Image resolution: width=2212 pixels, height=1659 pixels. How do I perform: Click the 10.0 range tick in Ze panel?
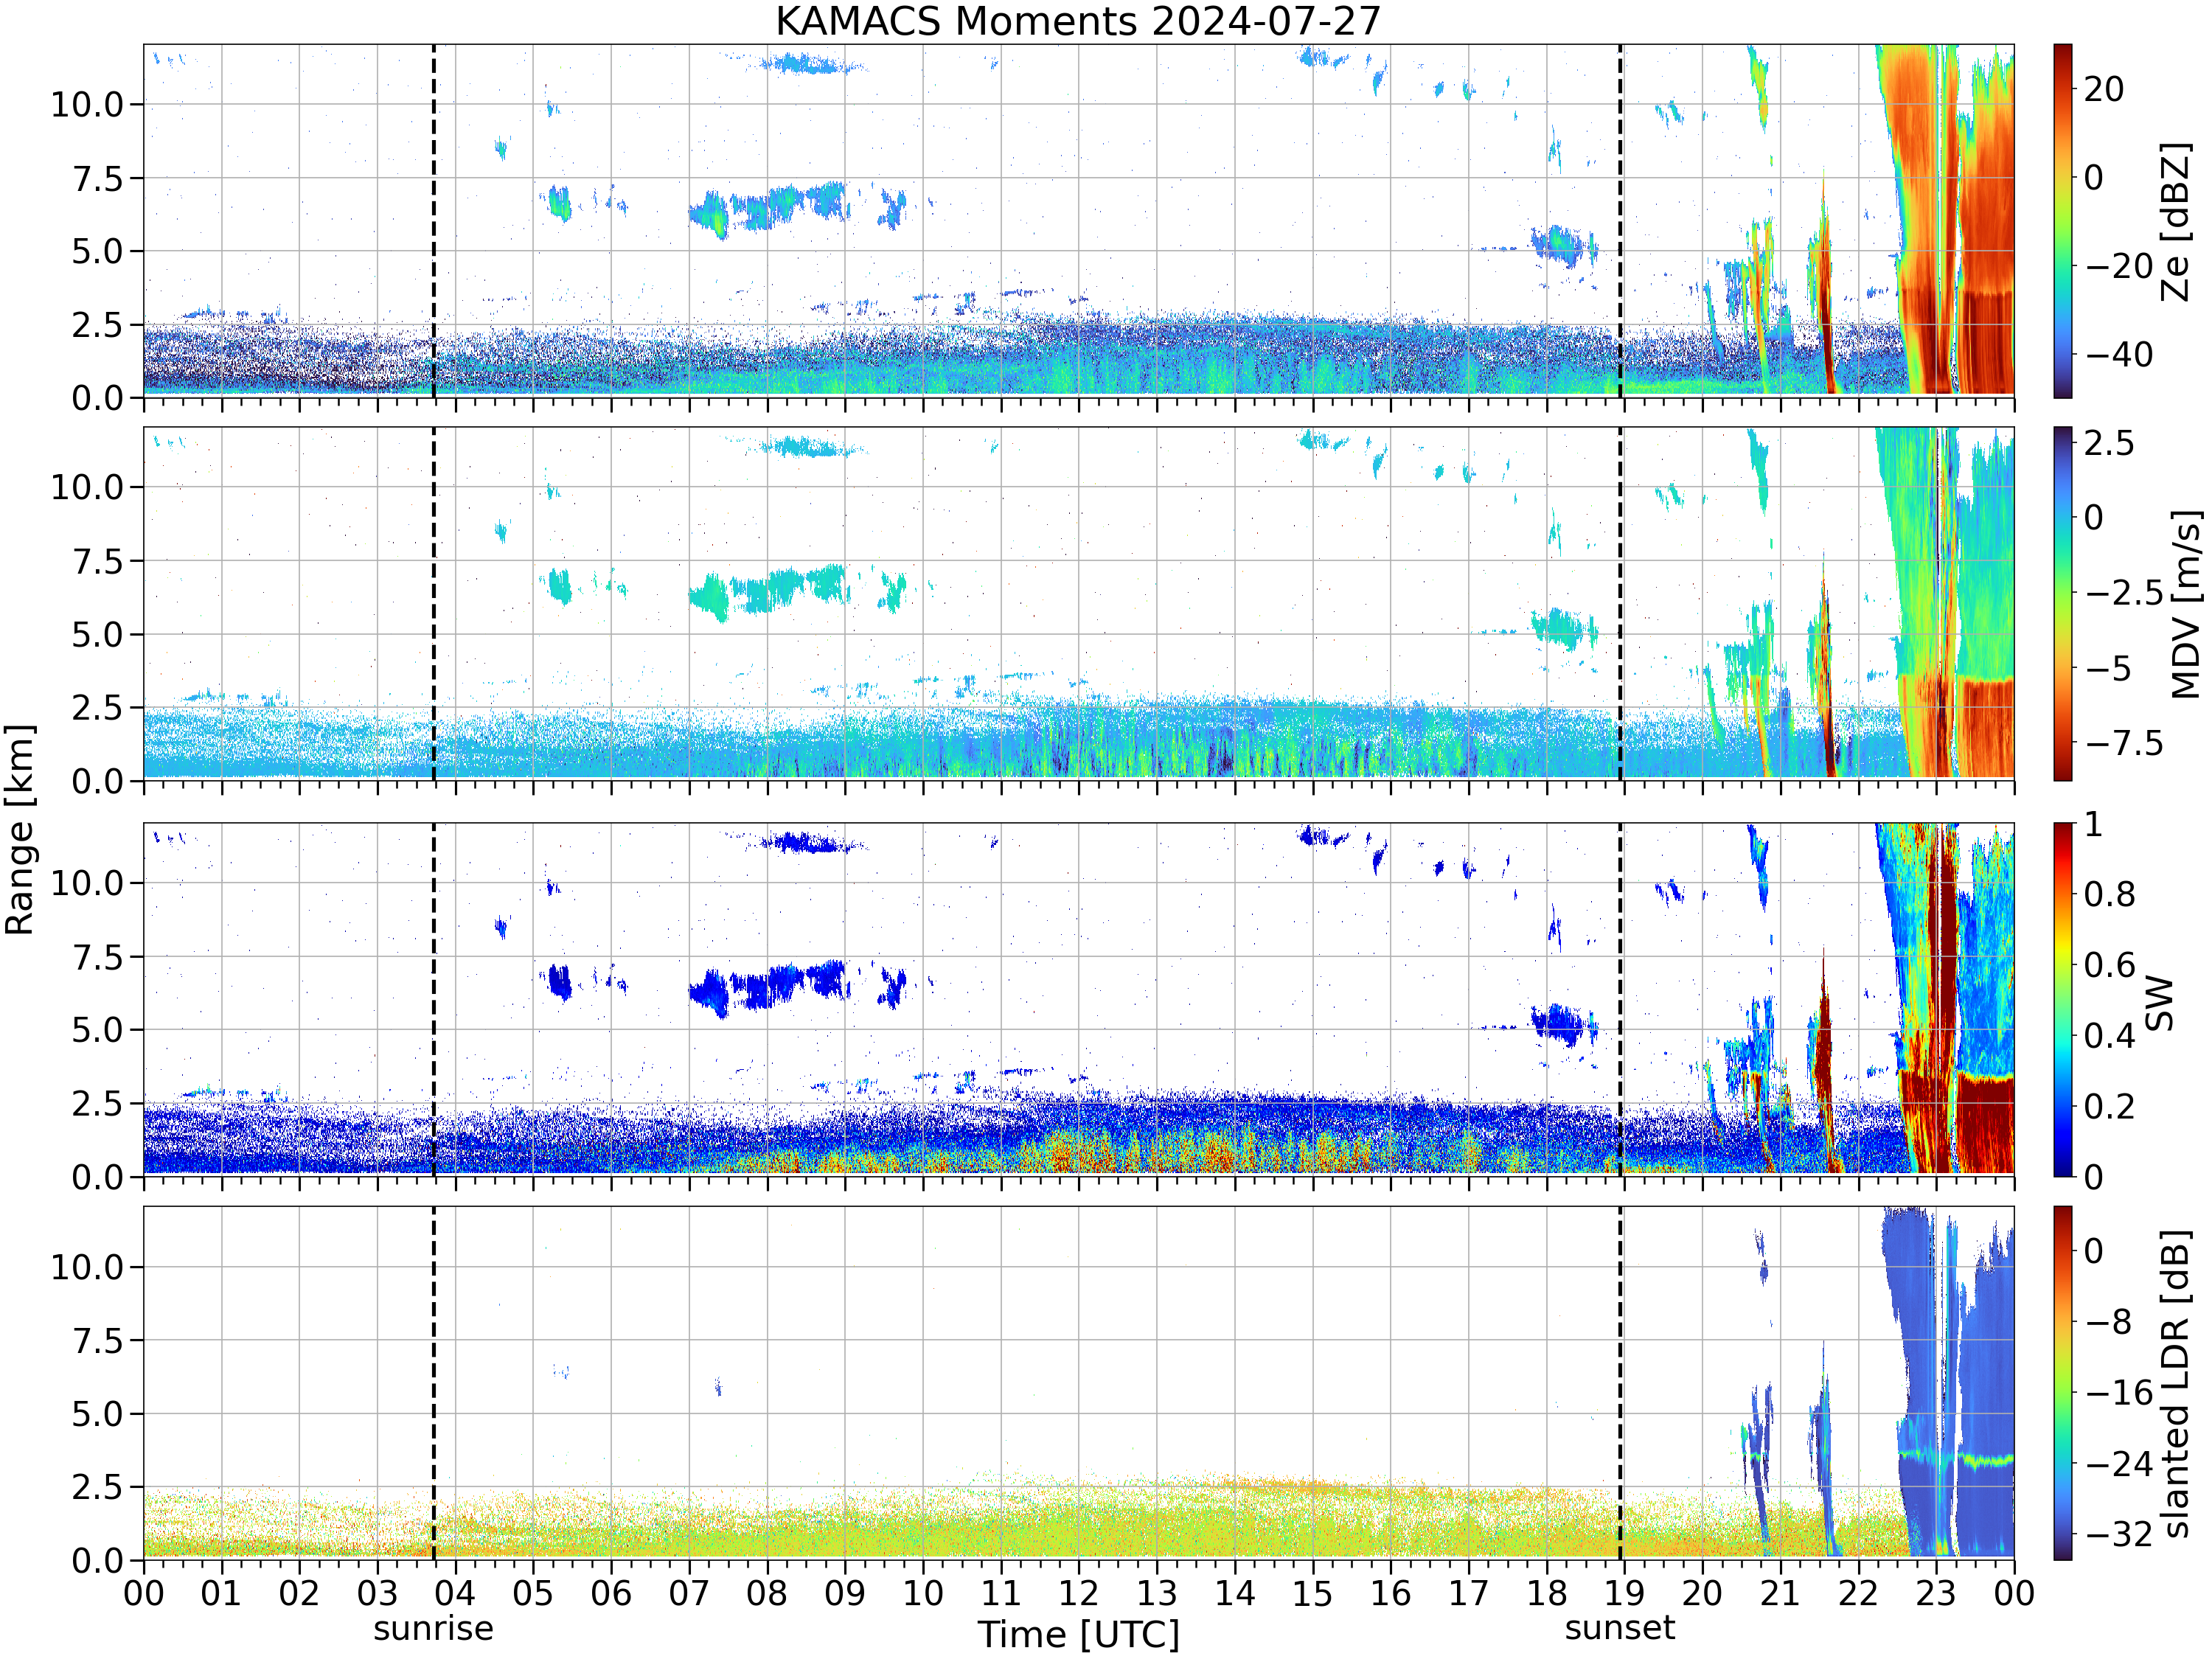click(x=87, y=104)
